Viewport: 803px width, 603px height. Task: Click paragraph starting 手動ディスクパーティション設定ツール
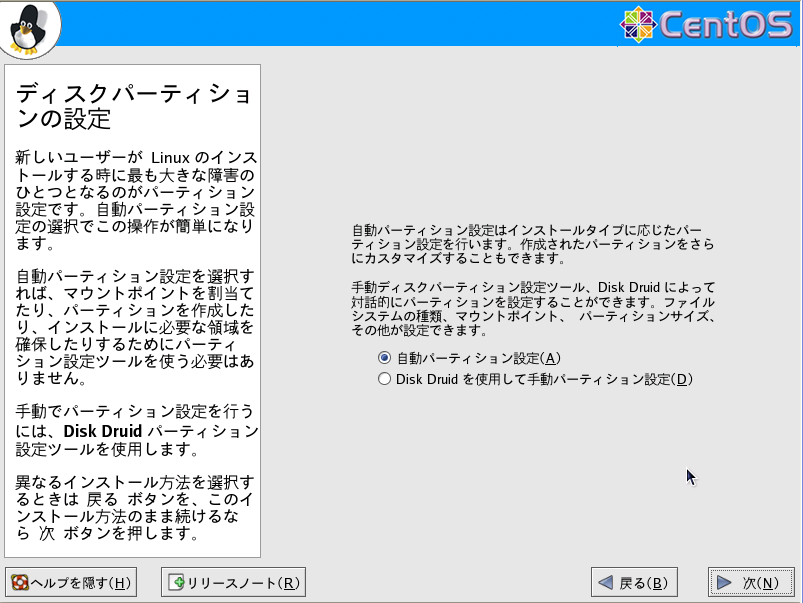(x=533, y=309)
